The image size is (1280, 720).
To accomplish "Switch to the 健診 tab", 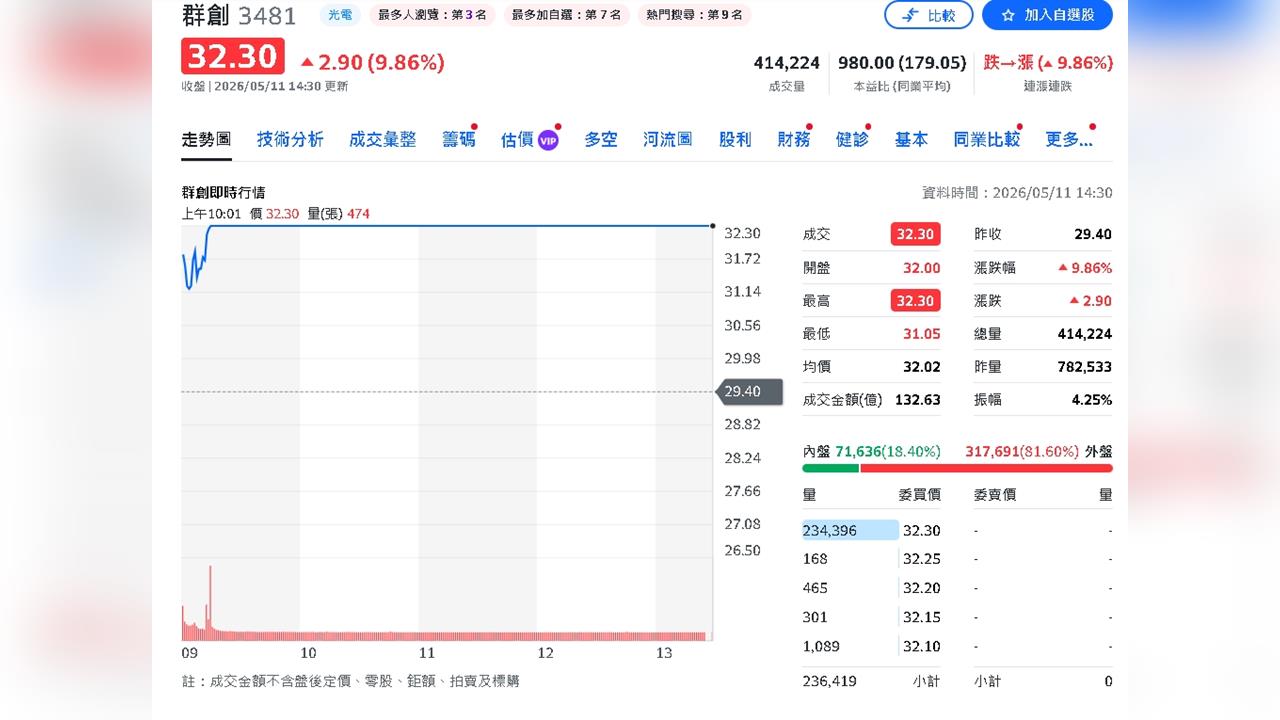I will (x=852, y=140).
